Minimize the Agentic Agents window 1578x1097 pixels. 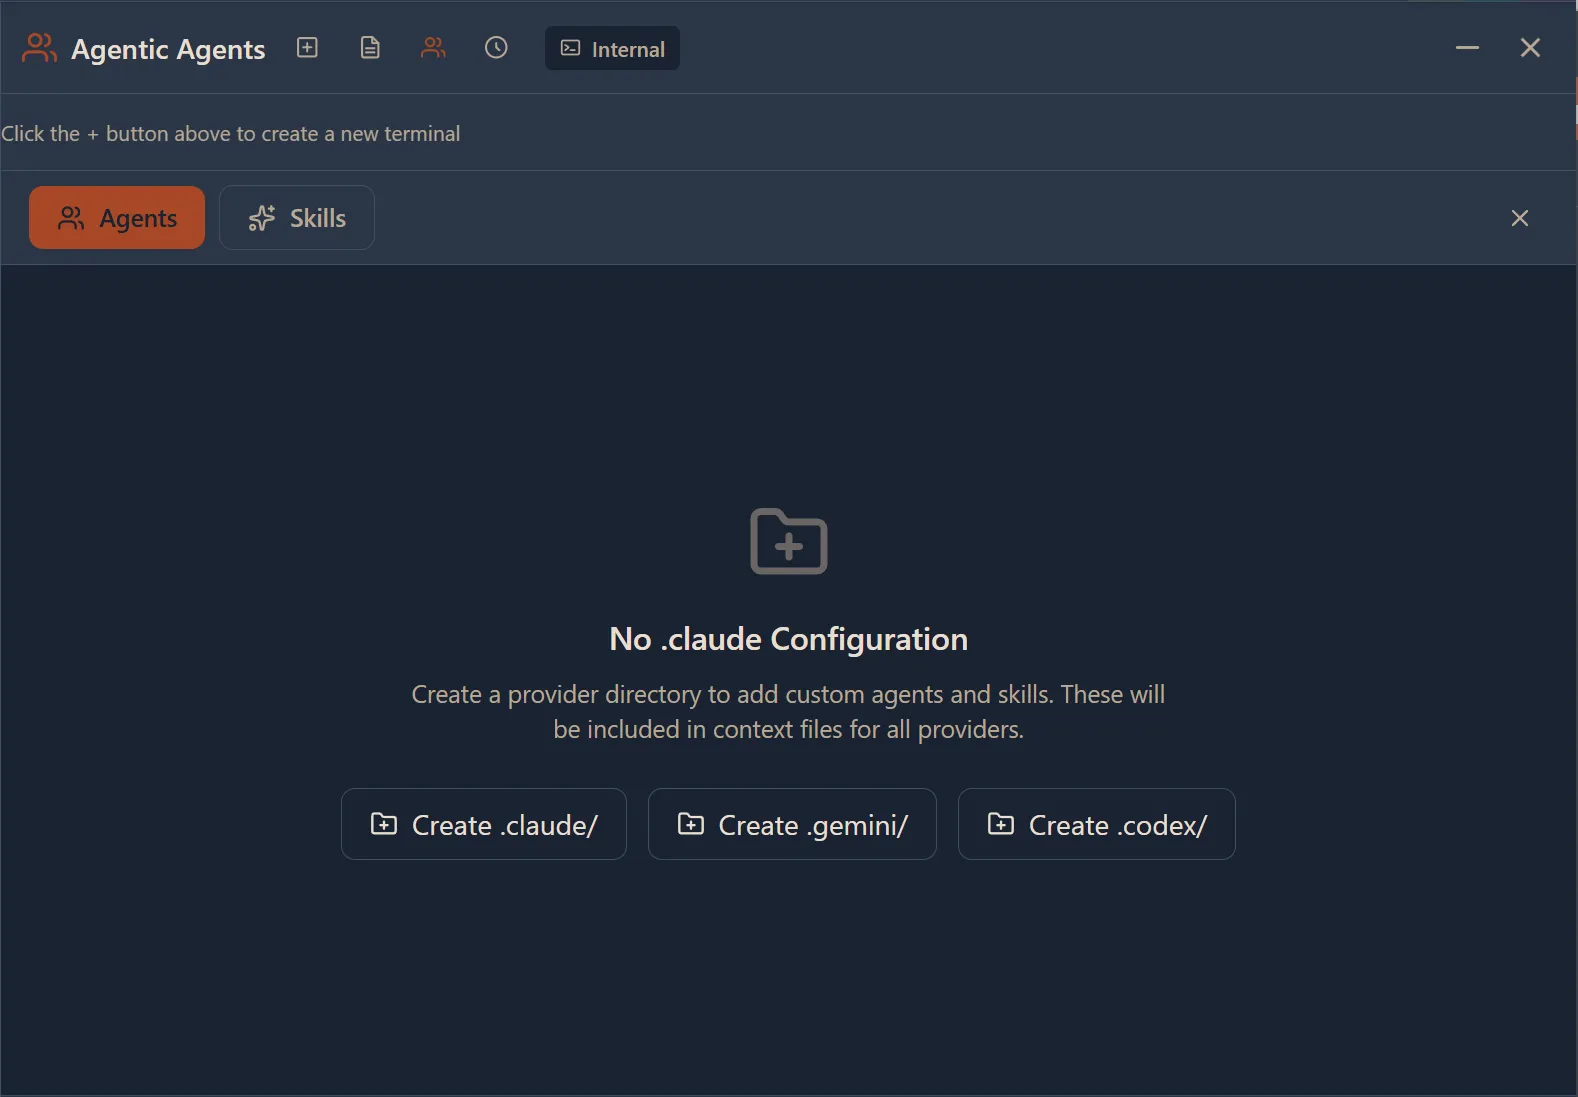[1467, 48]
